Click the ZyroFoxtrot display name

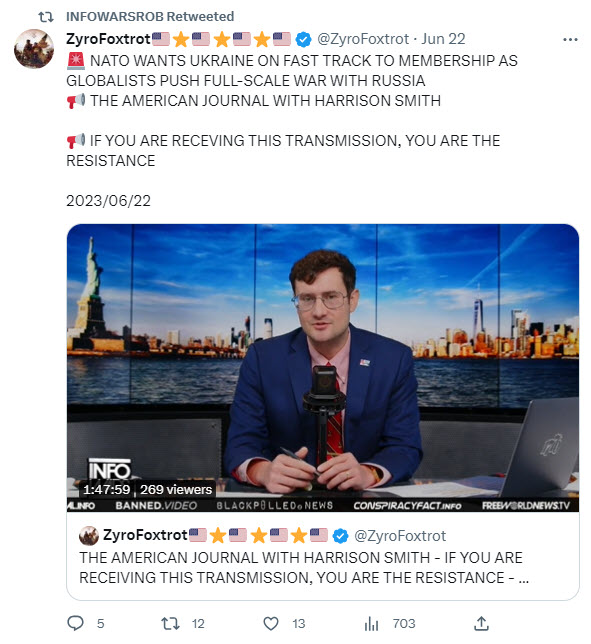[108, 39]
